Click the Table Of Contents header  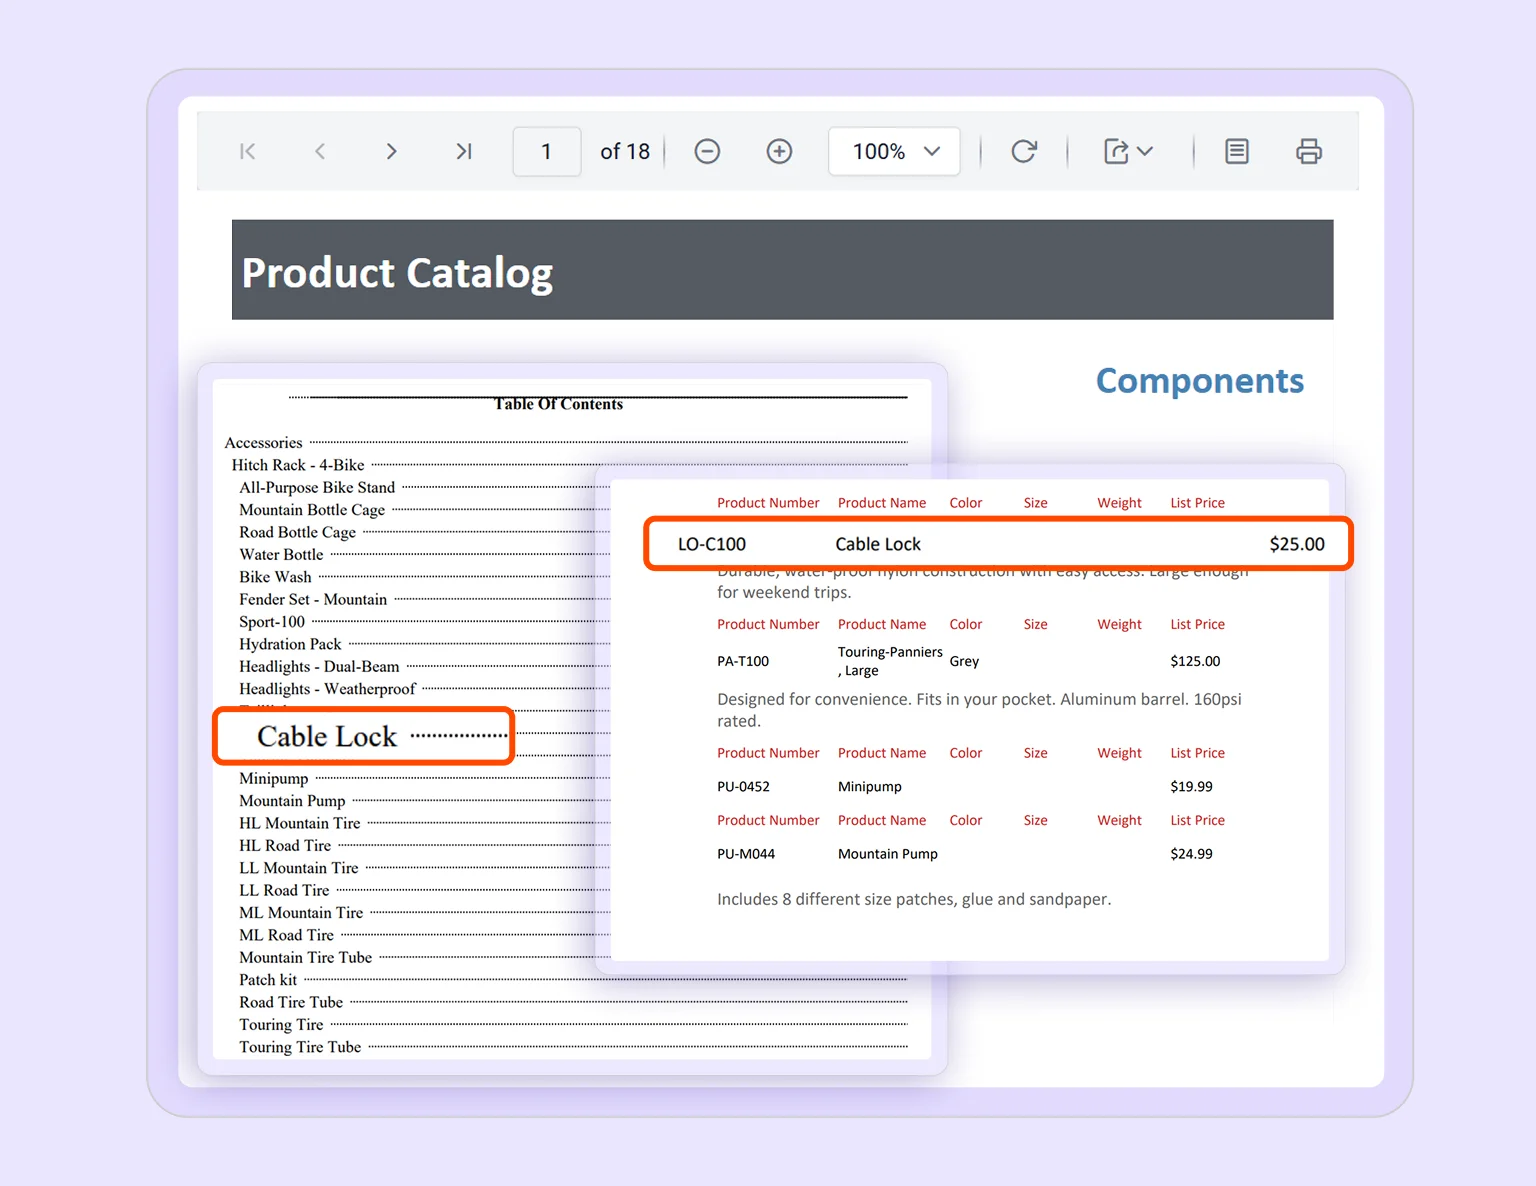558,404
